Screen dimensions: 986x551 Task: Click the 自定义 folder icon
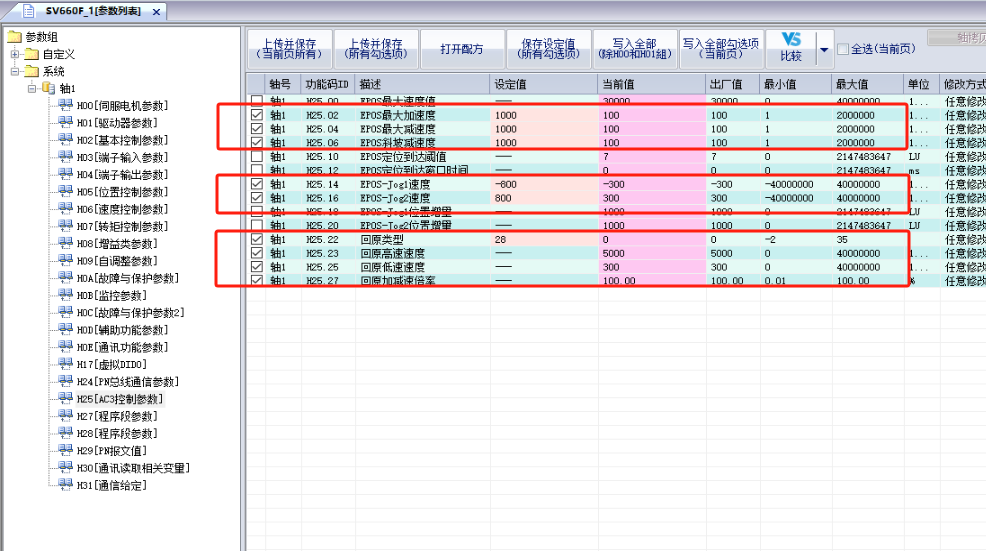coord(31,54)
